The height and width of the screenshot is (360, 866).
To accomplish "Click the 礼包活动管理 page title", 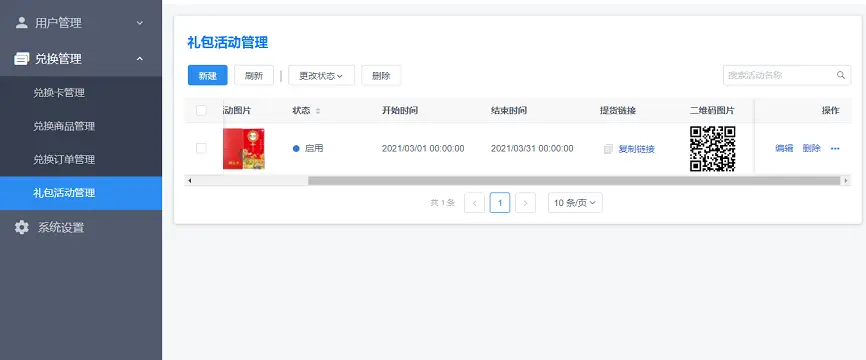I will coord(228,43).
